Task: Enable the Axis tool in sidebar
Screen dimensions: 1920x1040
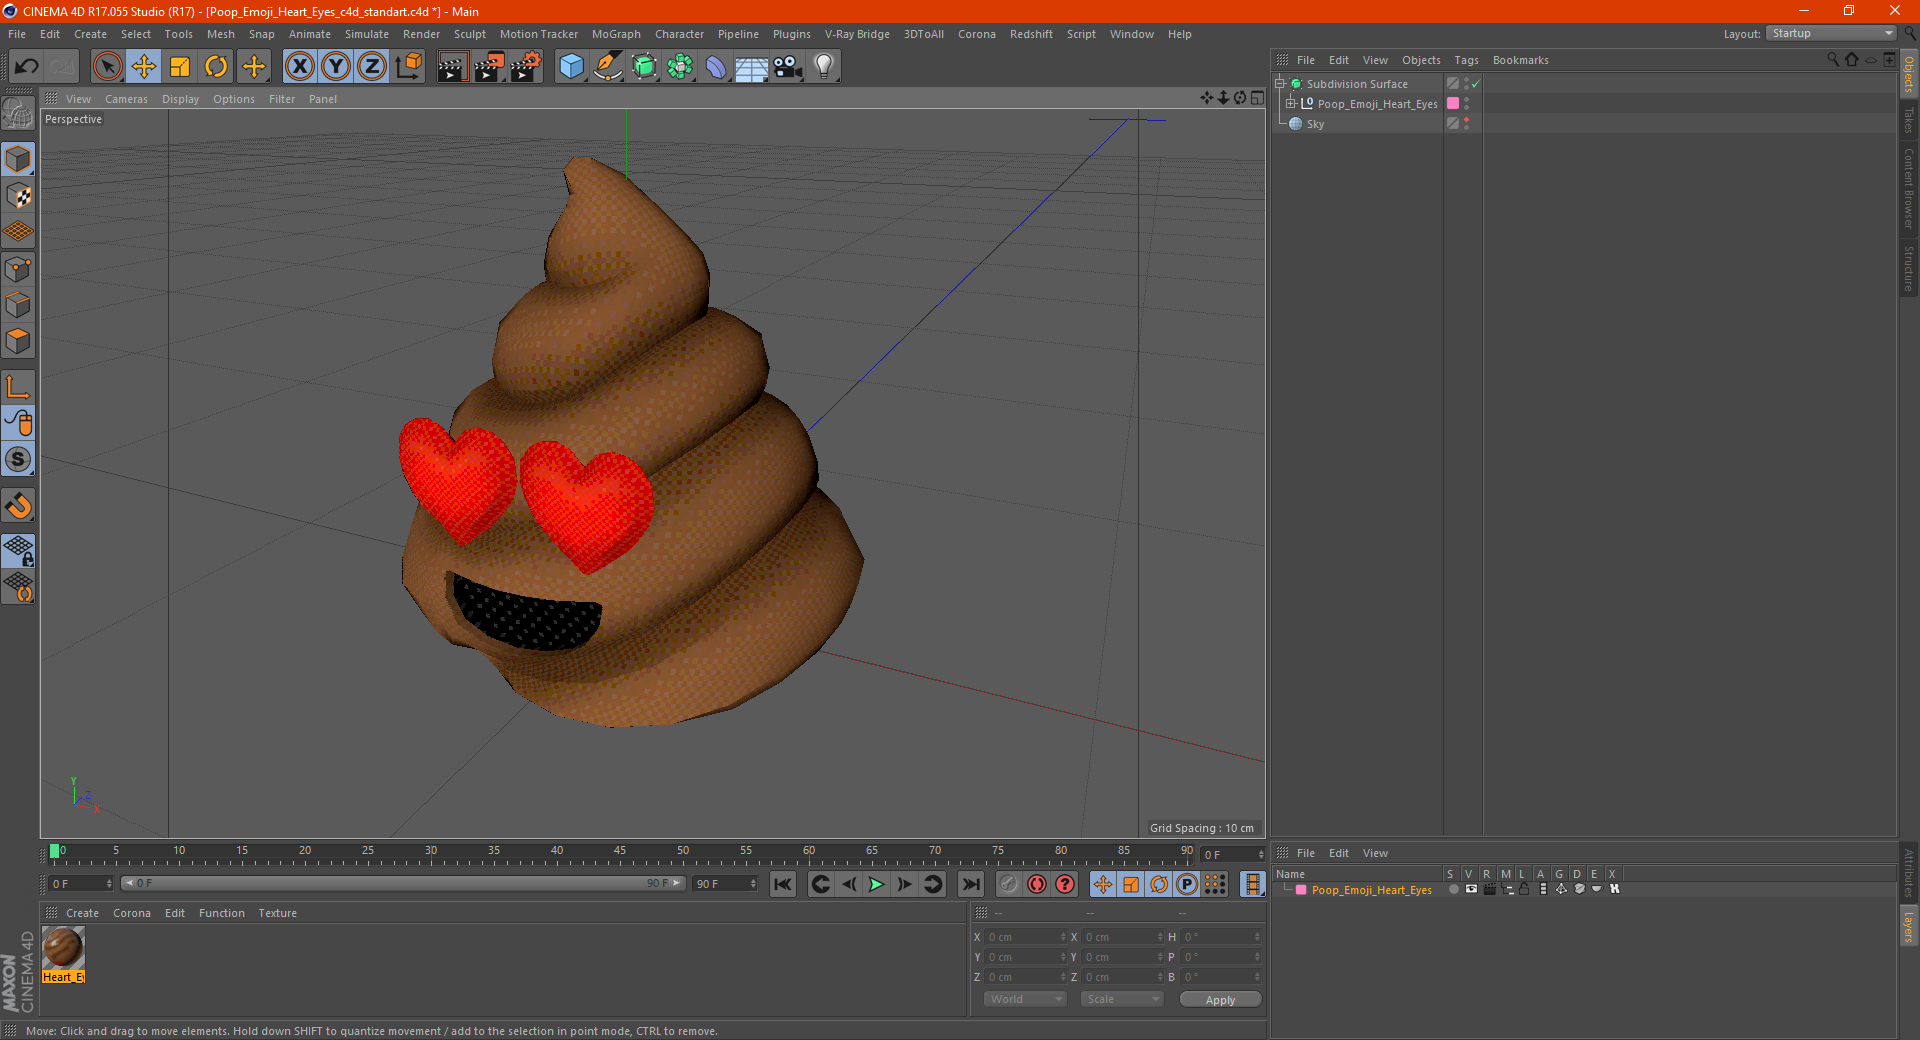Action: click(x=18, y=387)
